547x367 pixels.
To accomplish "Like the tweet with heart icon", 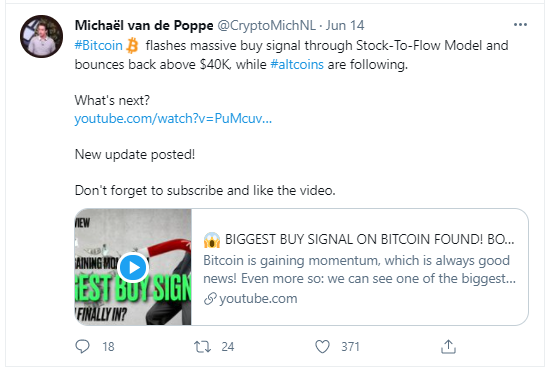I will point(322,347).
